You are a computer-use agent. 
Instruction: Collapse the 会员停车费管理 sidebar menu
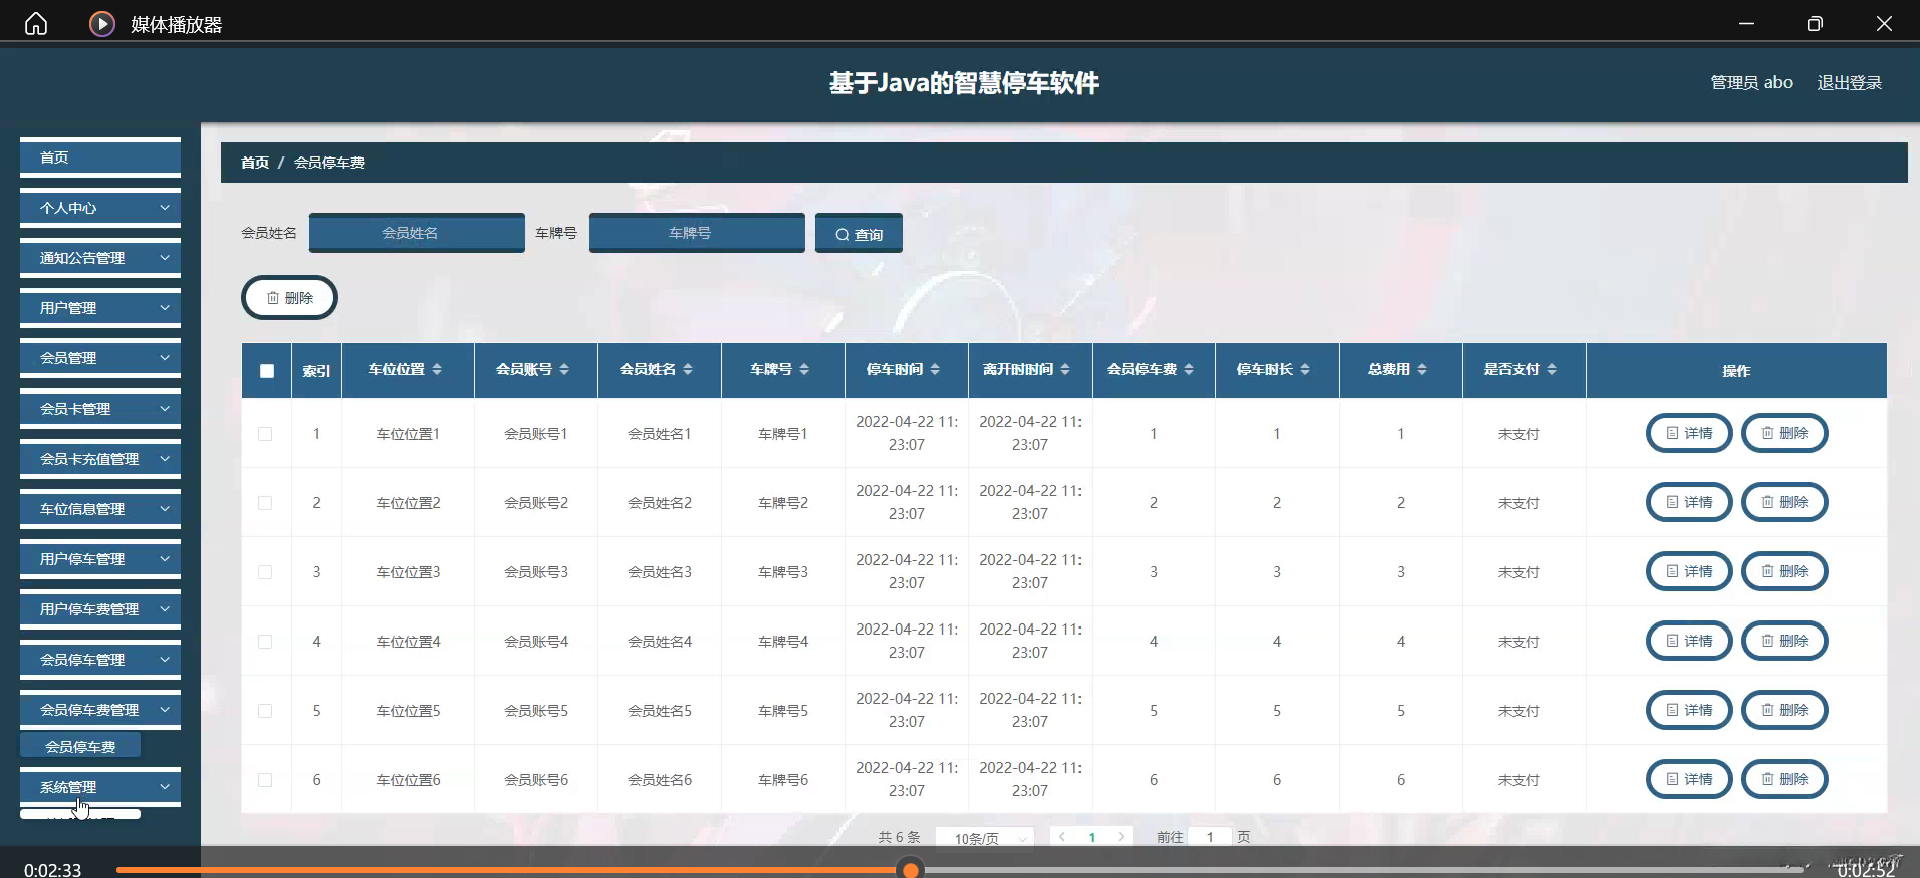click(x=100, y=710)
